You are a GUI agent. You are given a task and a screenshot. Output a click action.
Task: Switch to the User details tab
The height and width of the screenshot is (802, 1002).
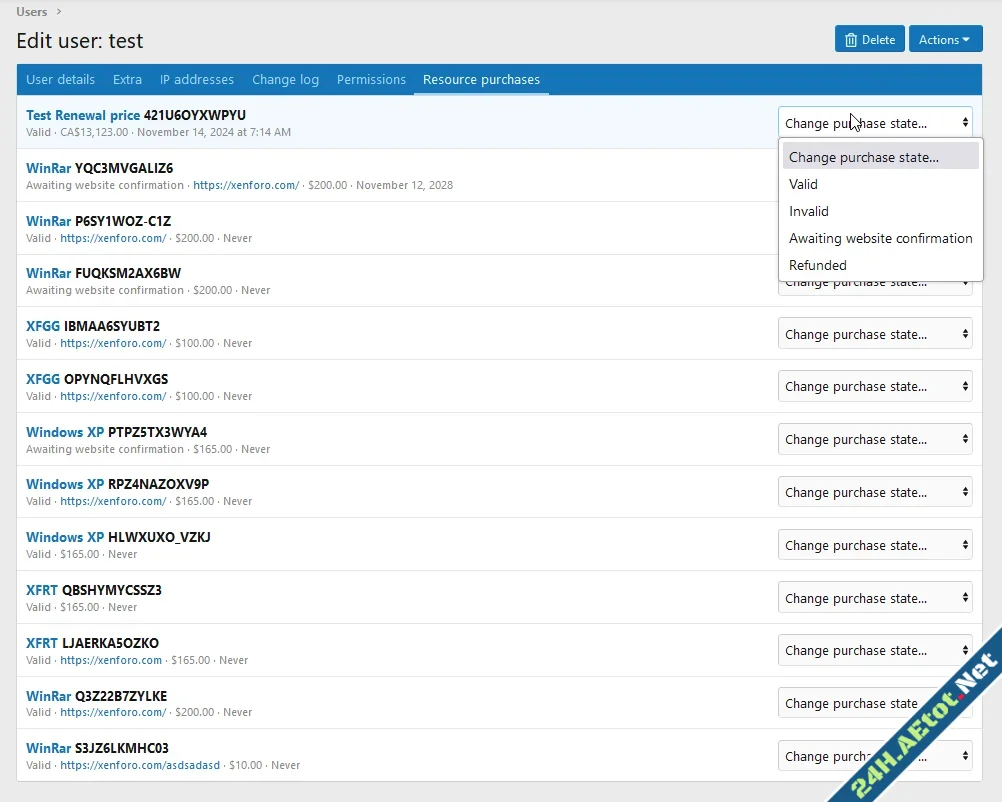coord(60,80)
